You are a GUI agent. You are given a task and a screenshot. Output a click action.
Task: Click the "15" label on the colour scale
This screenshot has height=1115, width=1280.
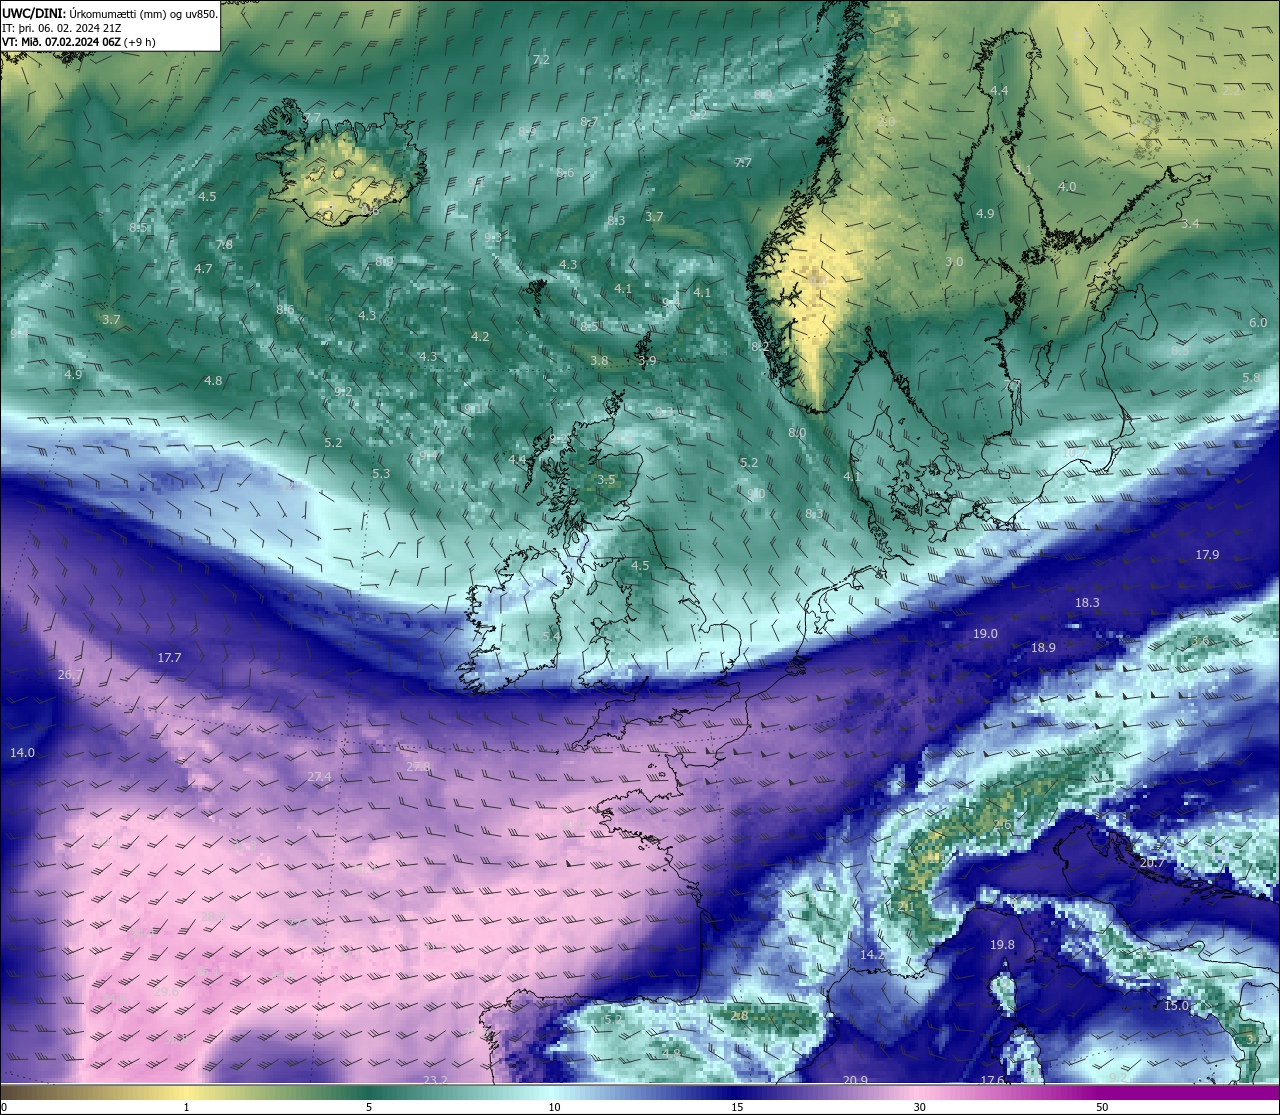[x=737, y=1107]
